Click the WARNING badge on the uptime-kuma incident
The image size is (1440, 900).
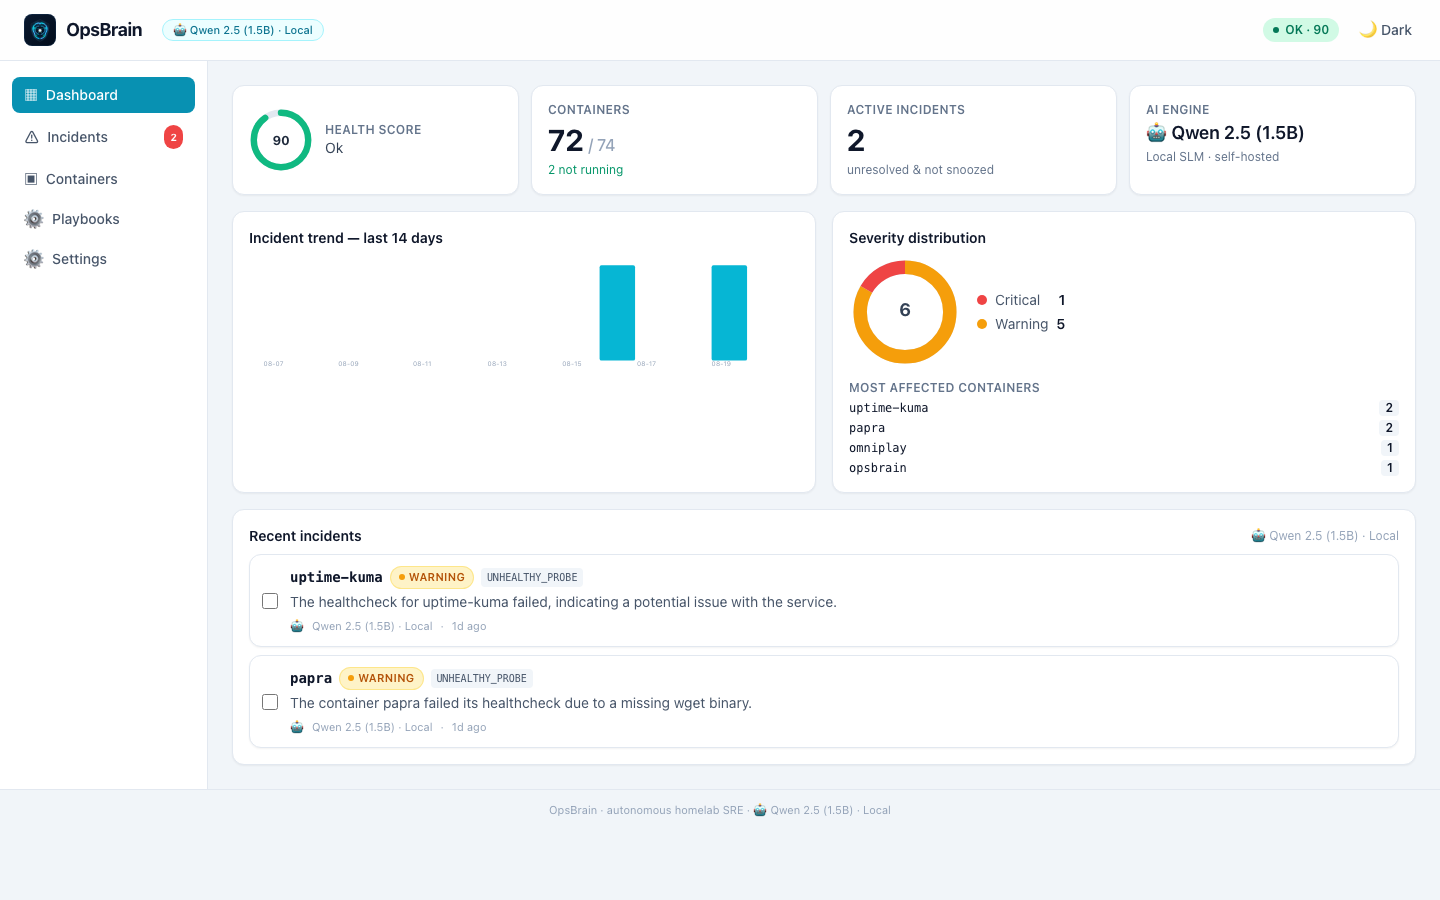pos(432,577)
